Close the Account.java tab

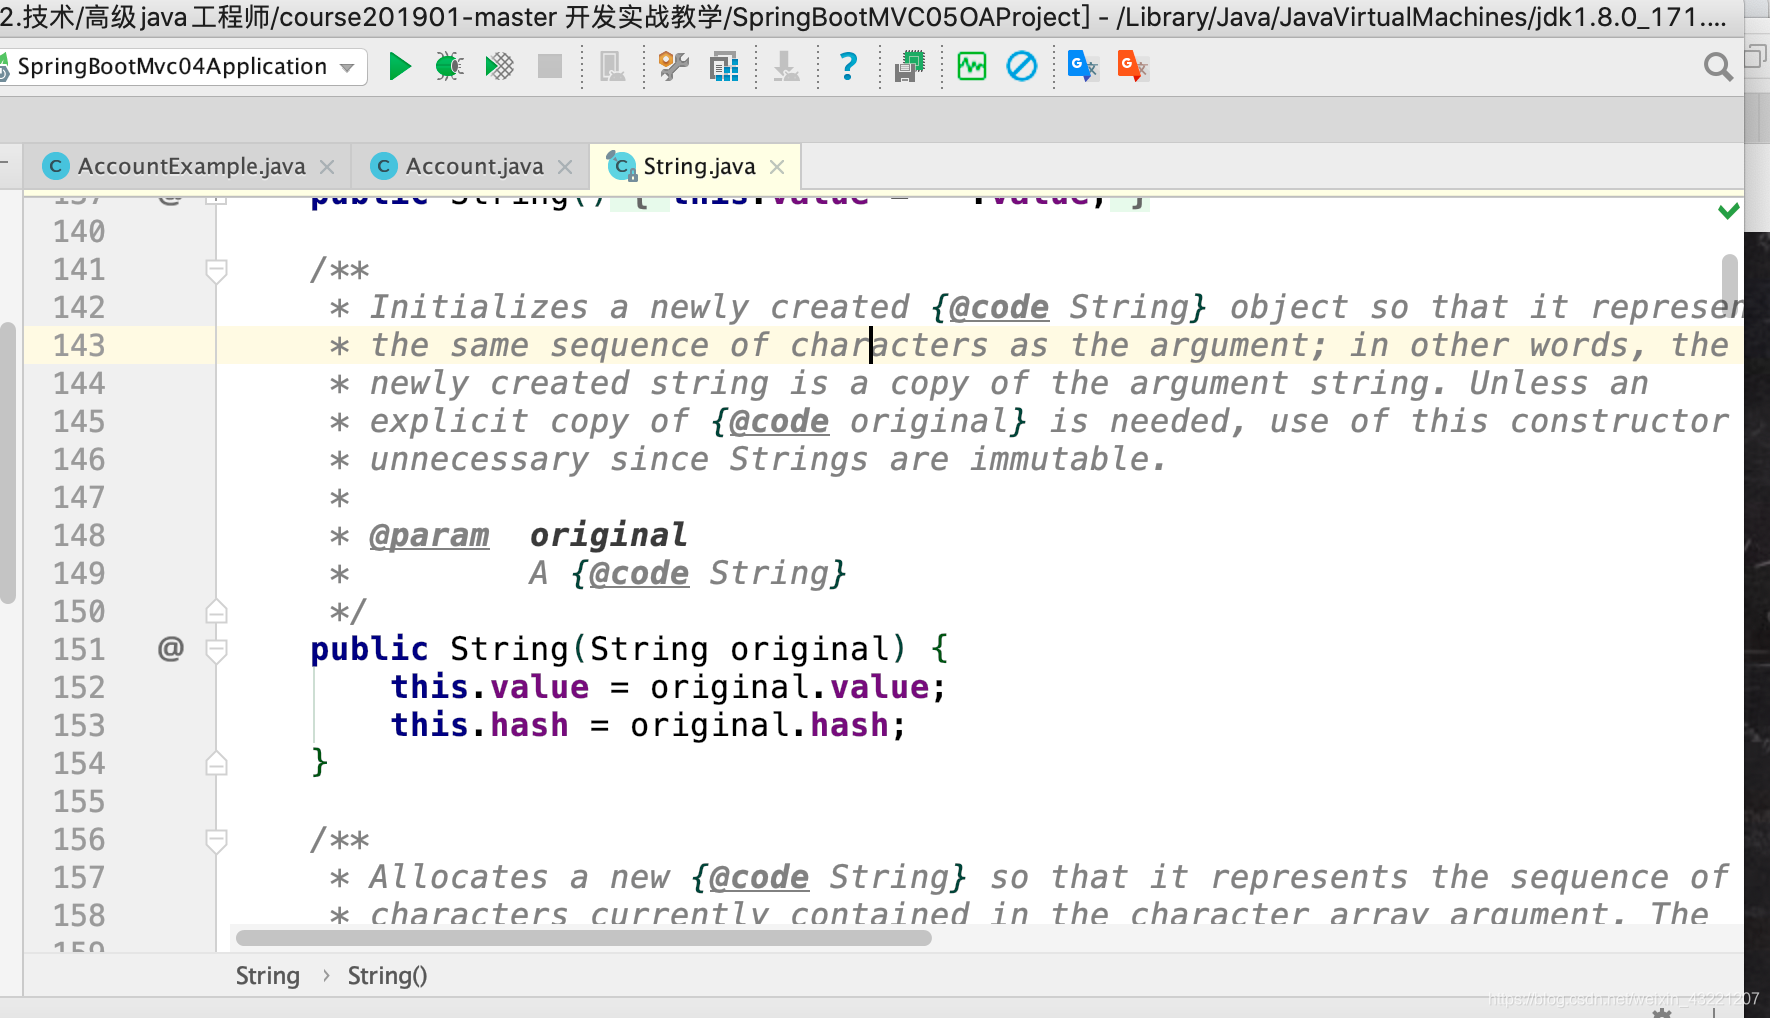click(565, 167)
